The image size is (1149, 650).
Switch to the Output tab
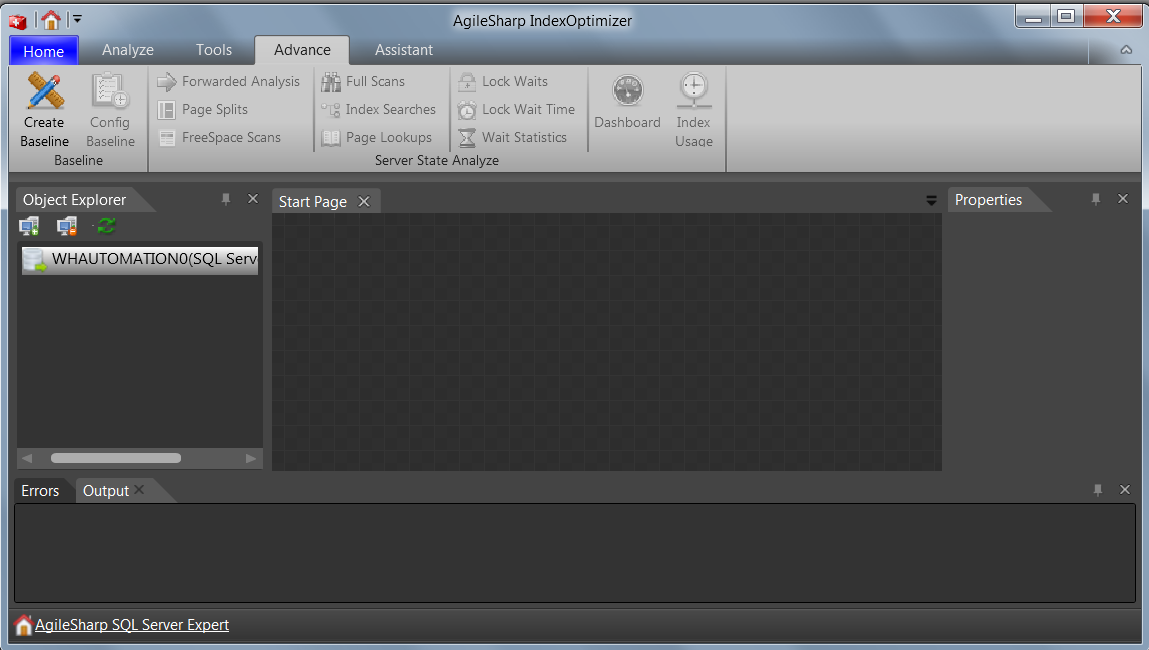coord(106,491)
